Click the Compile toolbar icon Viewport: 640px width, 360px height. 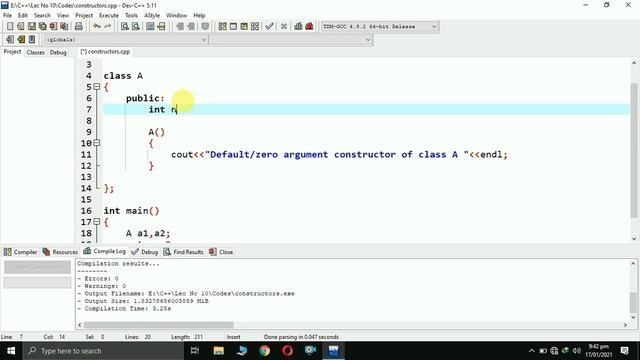tap(222, 27)
